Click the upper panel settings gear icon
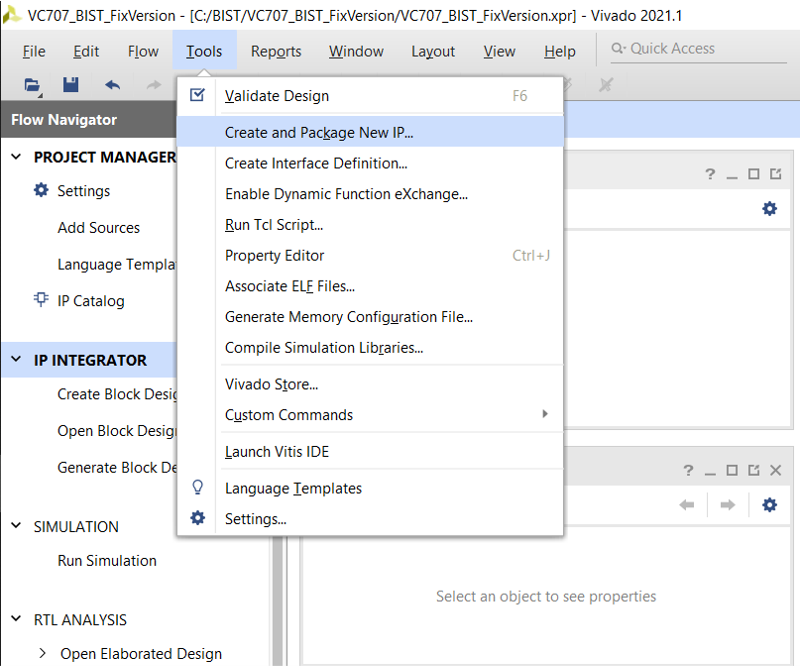Screen dimensions: 800x666 click(769, 208)
